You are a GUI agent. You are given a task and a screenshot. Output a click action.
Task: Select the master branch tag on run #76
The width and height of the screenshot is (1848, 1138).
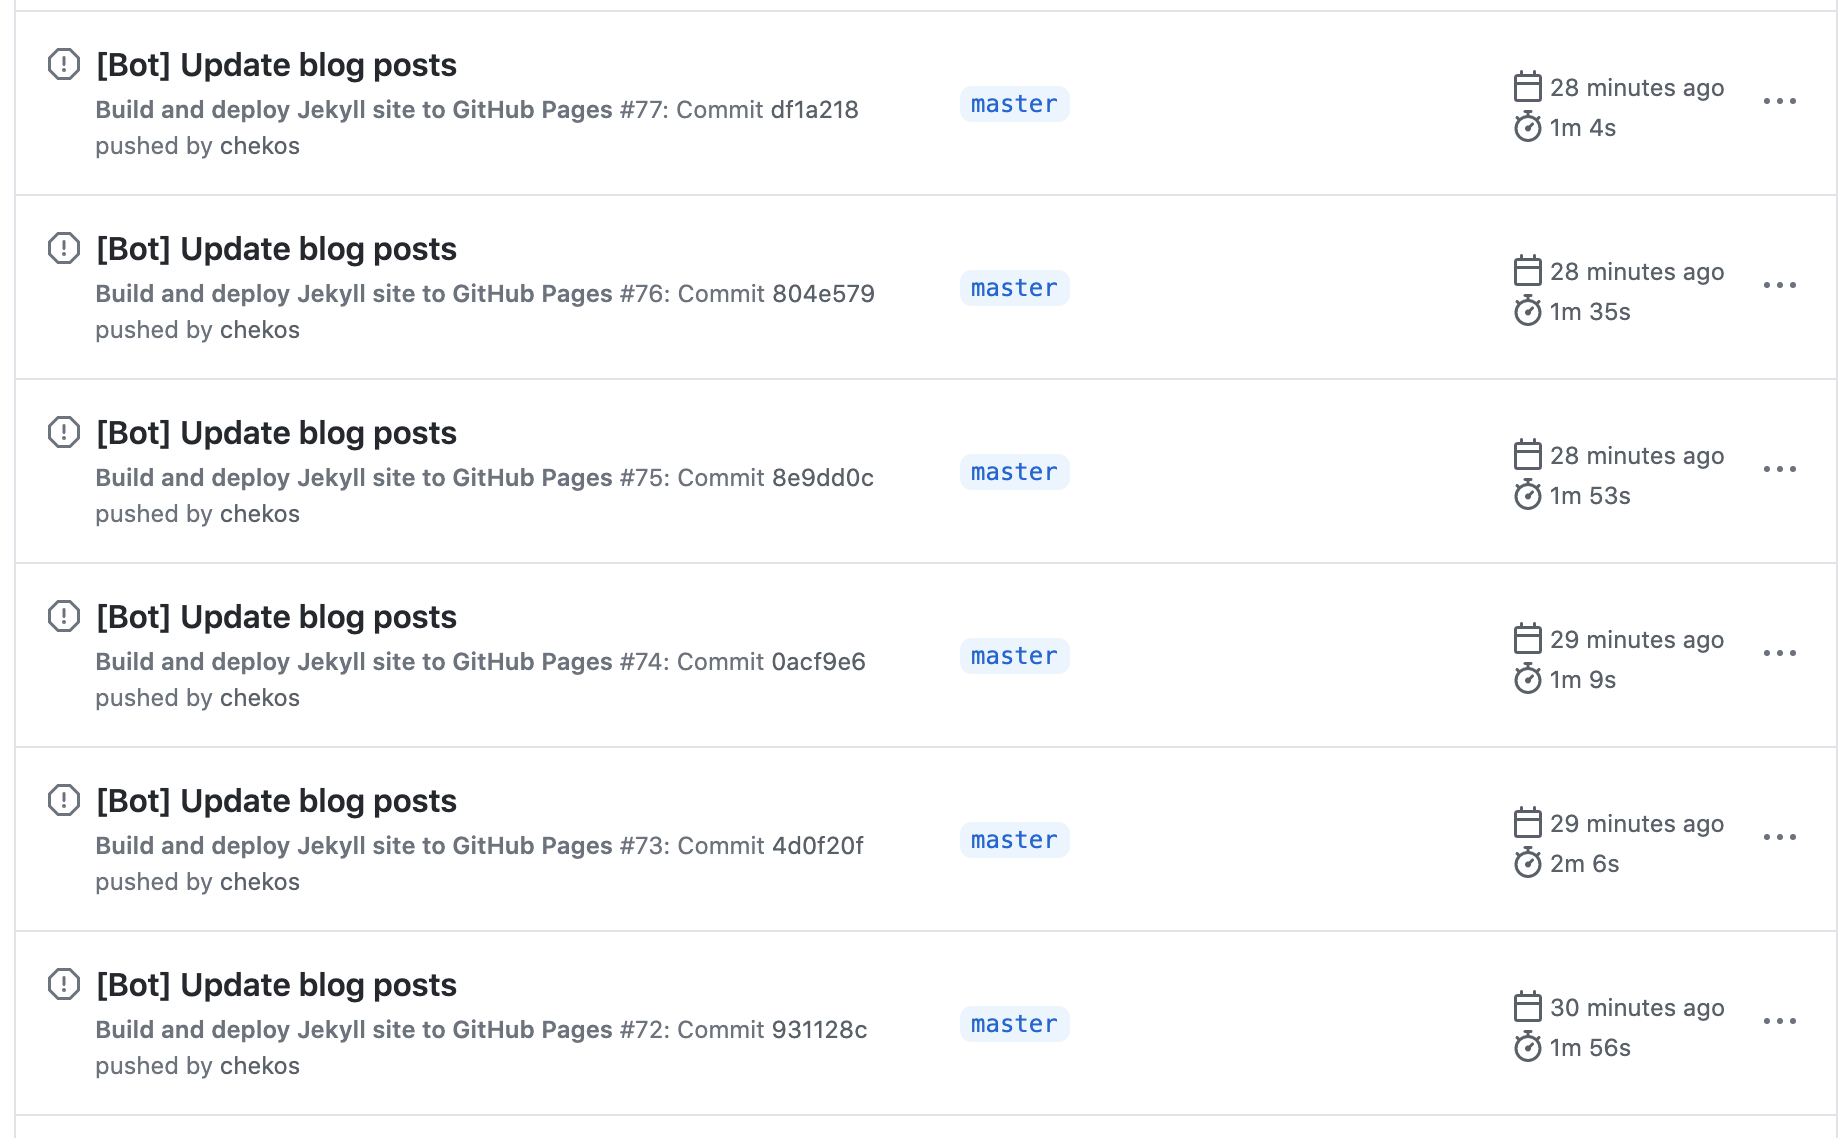(1013, 287)
